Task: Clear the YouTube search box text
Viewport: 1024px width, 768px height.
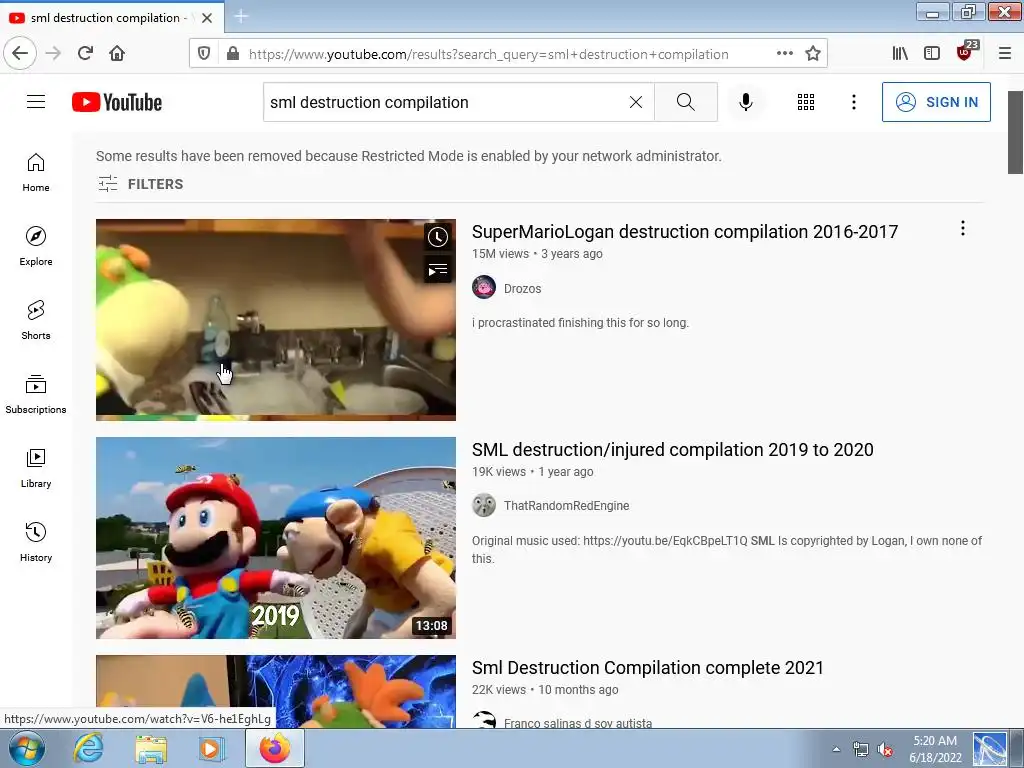Action: [x=635, y=102]
